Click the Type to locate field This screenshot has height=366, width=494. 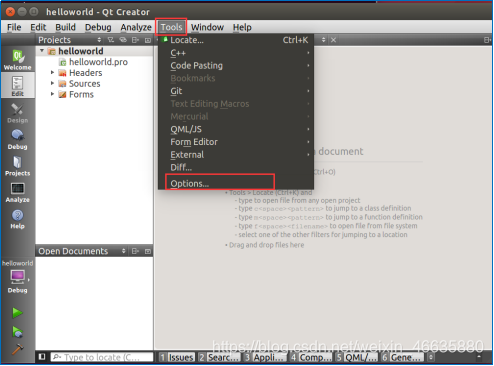pos(102,357)
